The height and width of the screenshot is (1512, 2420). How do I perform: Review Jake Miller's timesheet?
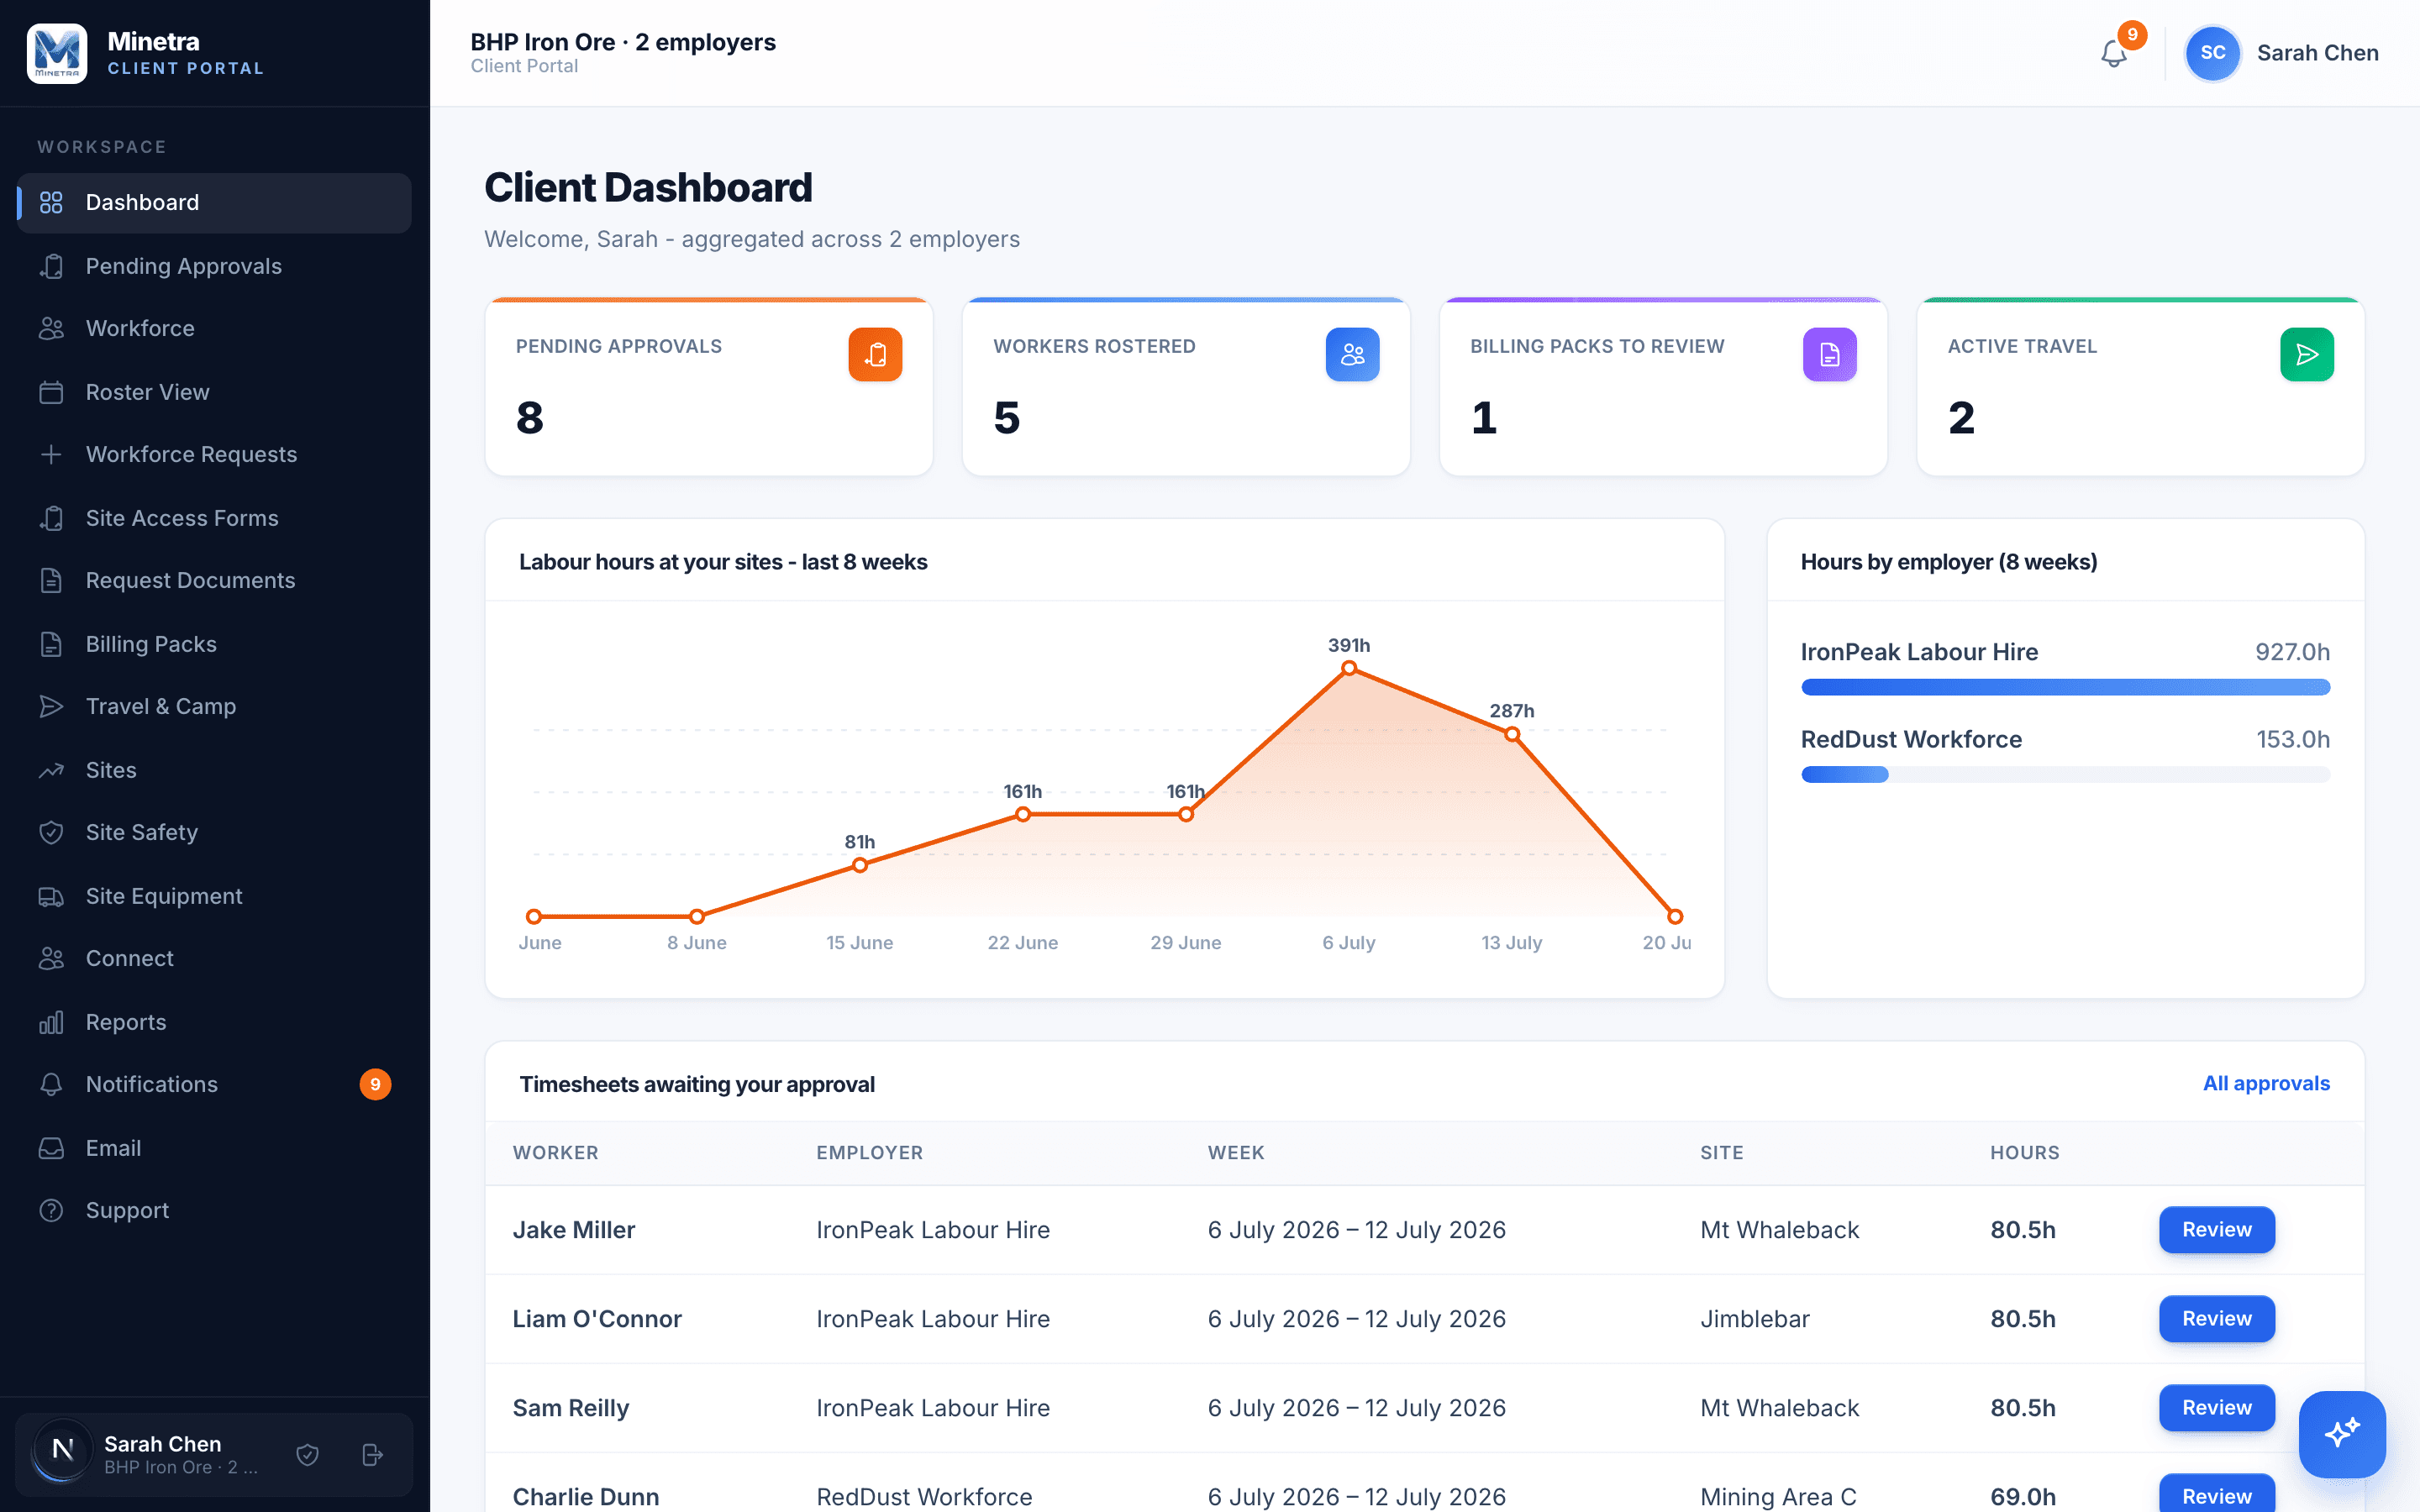point(2216,1229)
